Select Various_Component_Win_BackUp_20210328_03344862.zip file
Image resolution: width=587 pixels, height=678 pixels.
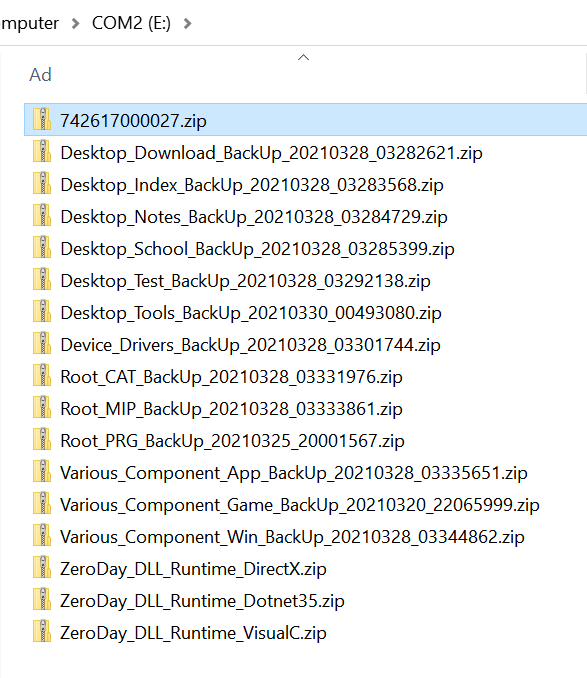pos(292,537)
